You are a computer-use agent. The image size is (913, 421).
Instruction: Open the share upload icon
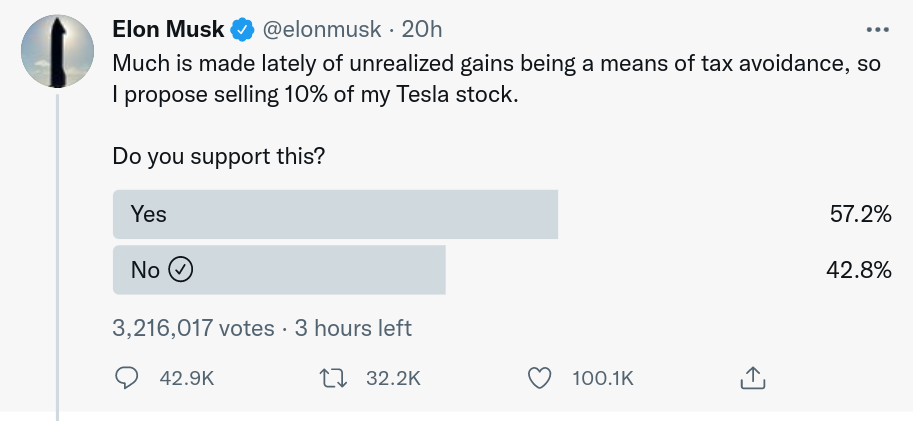tap(752, 378)
